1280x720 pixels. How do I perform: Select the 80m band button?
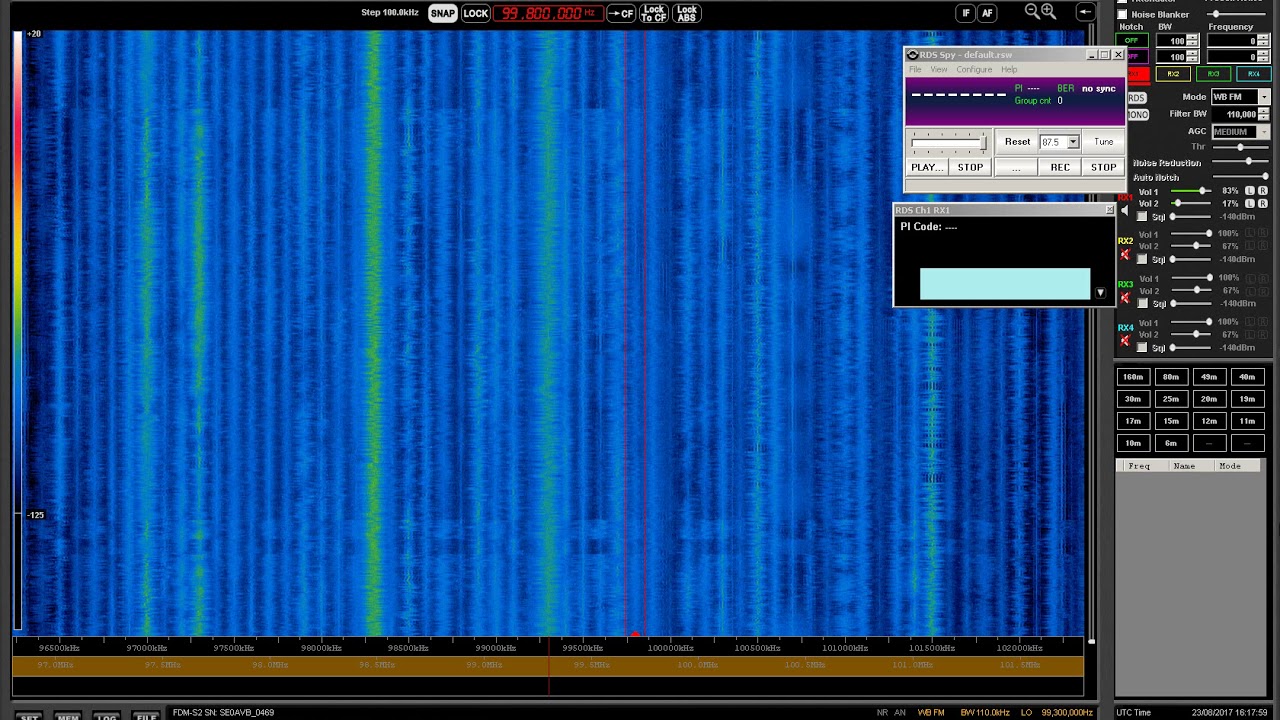click(1171, 377)
